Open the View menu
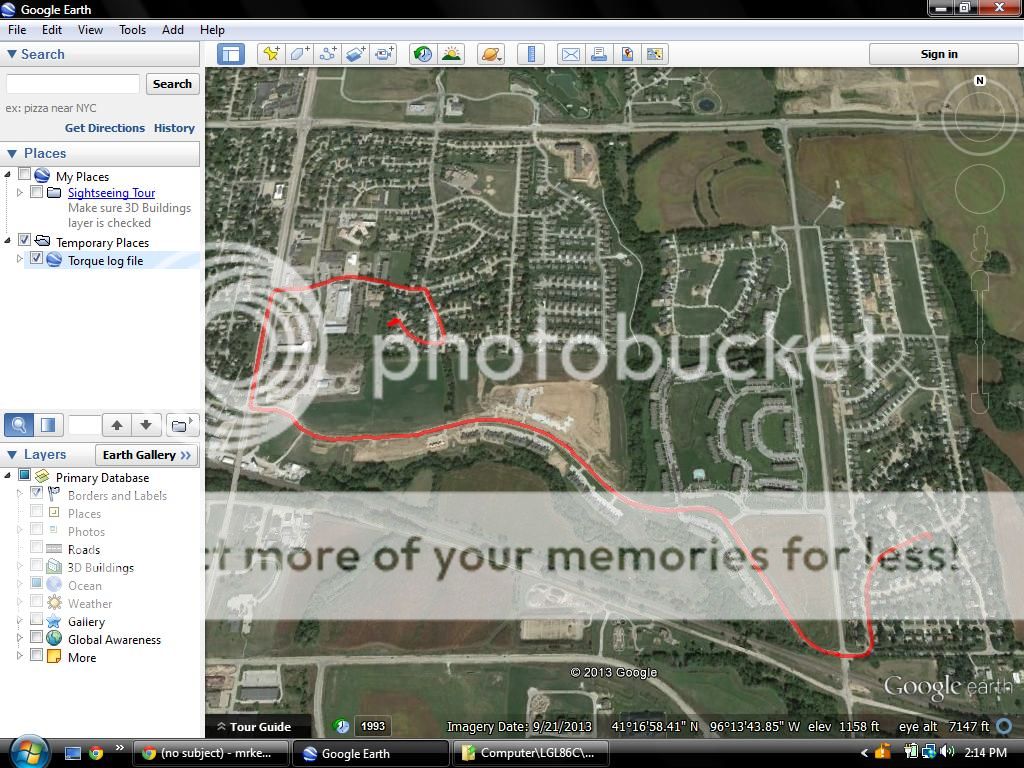1024x768 pixels. click(x=90, y=30)
